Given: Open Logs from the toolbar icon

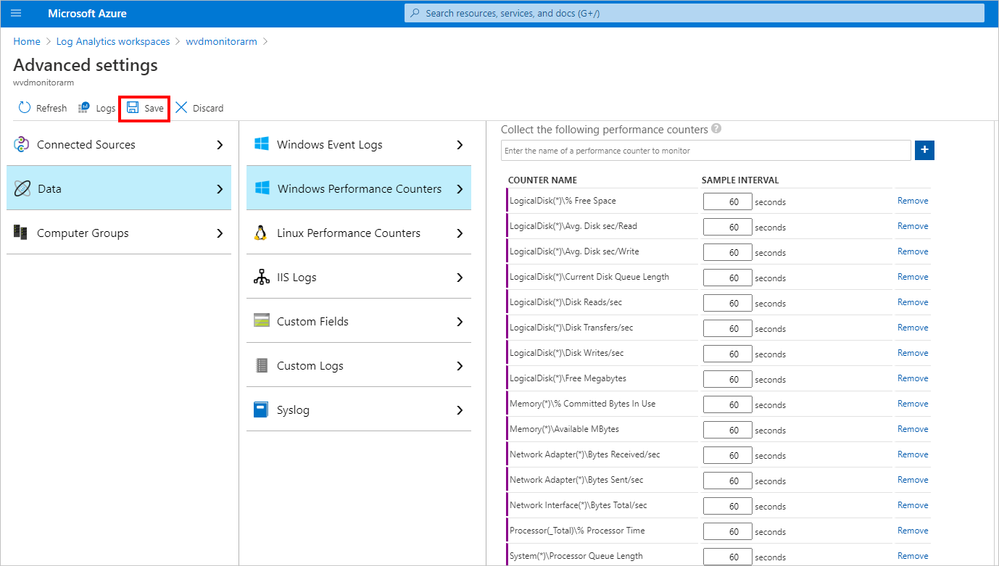Looking at the screenshot, I should pyautogui.click(x=83, y=108).
